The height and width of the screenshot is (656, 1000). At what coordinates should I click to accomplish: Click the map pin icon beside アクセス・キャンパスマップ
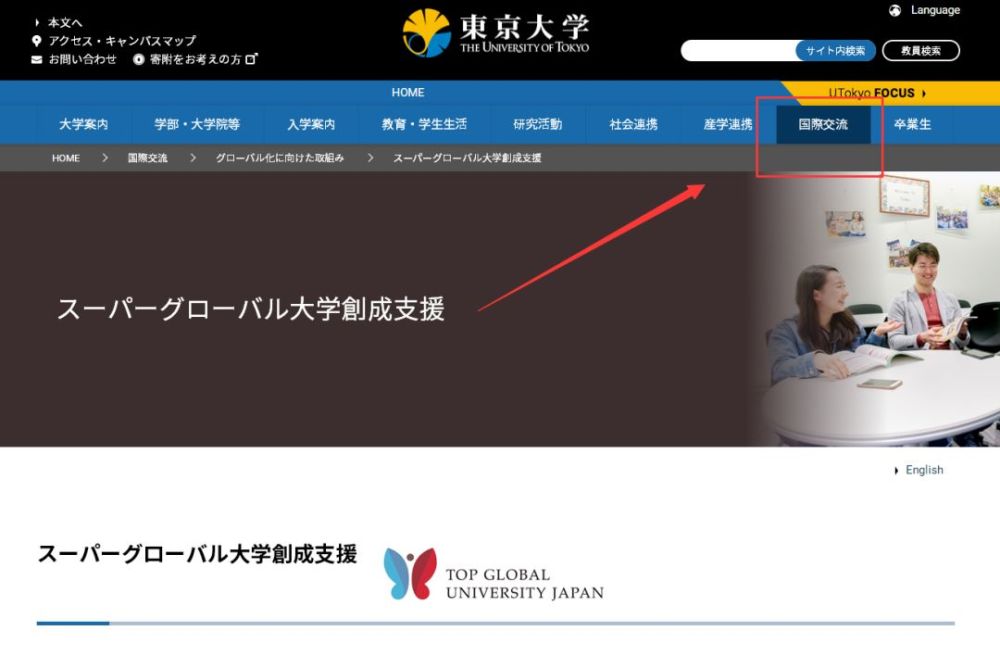(x=36, y=41)
